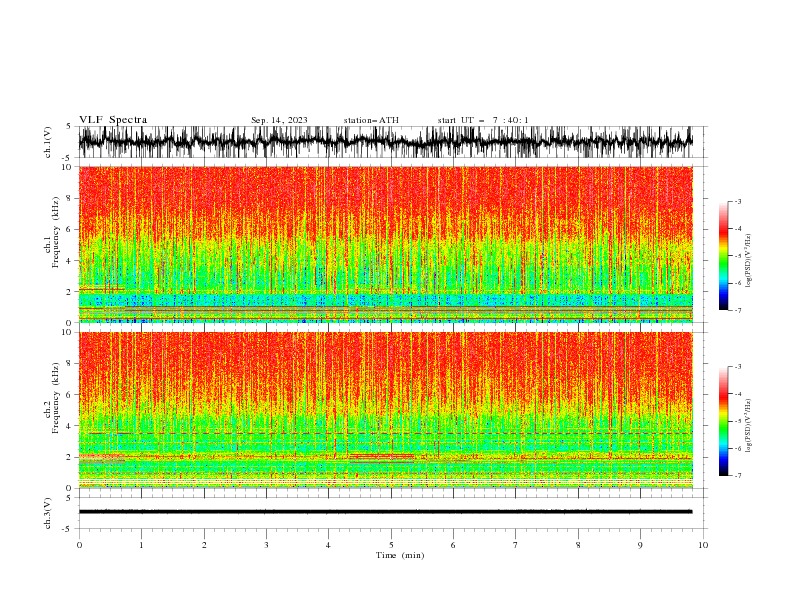Image resolution: width=792 pixels, height=612 pixels.
Task: Click the date "Sep. 14, 2023"
Action: pos(279,120)
